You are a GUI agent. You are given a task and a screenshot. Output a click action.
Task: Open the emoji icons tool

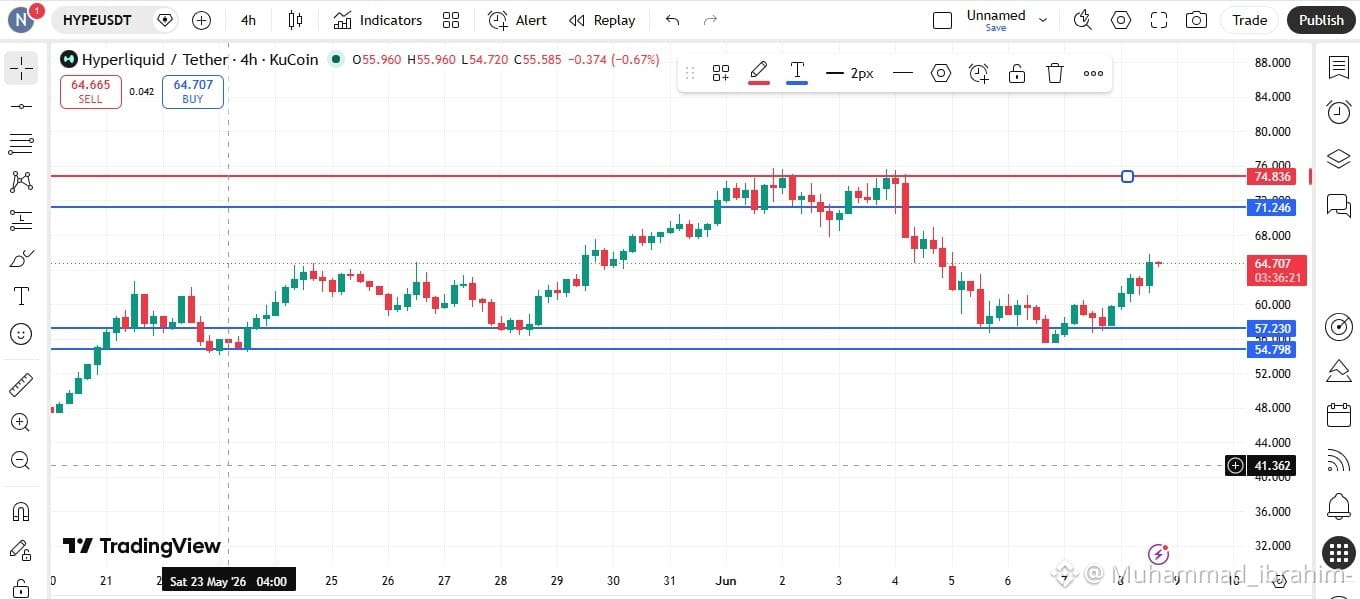(x=20, y=334)
